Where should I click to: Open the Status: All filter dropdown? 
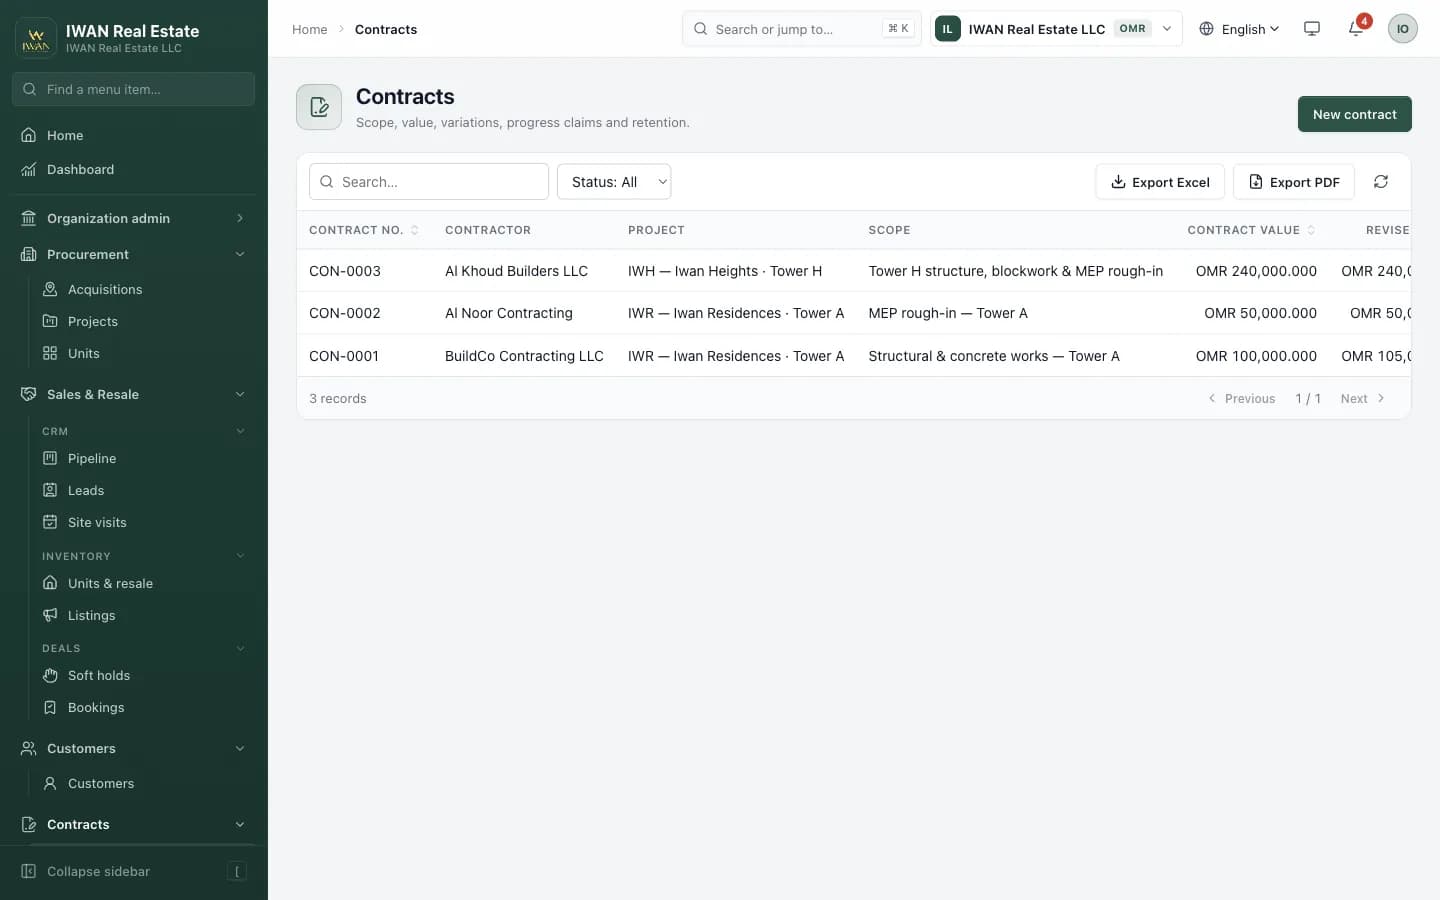point(614,182)
